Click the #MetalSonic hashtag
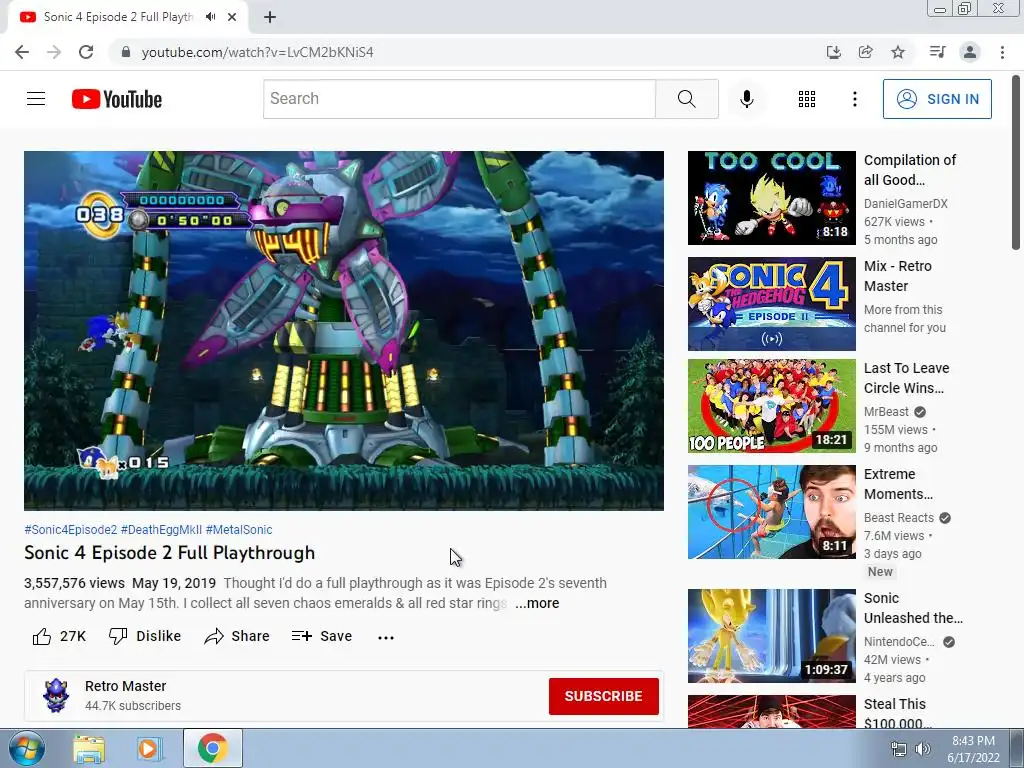 (239, 530)
